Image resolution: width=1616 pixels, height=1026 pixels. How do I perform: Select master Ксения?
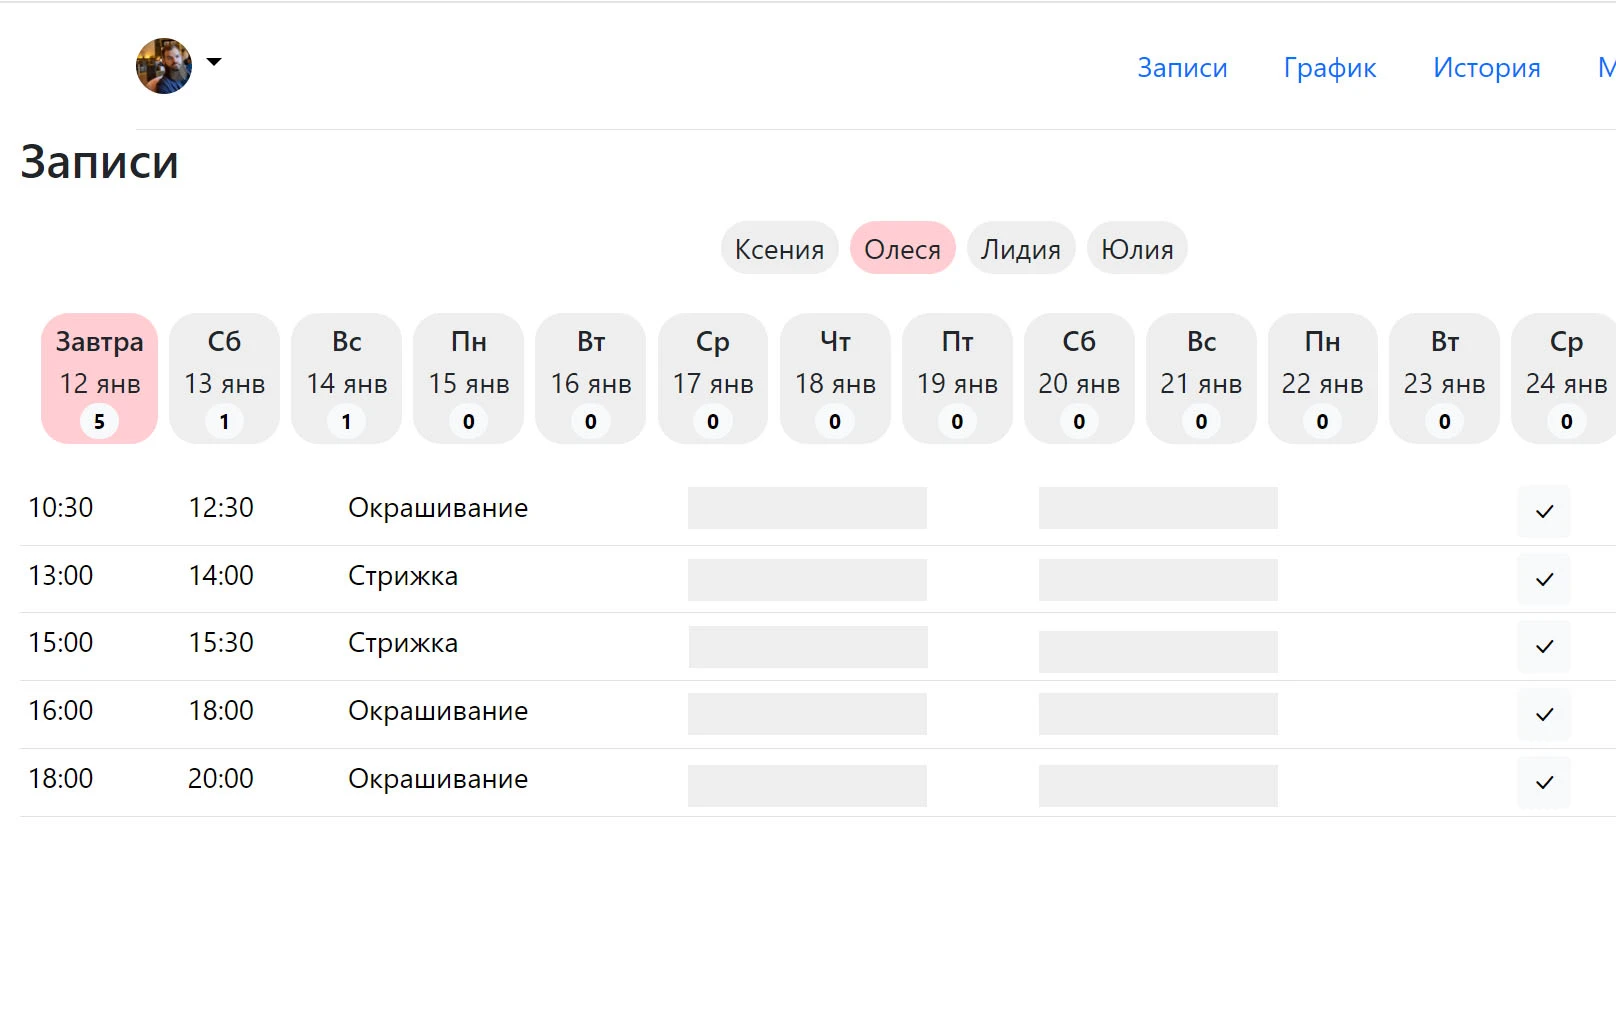[x=779, y=248]
